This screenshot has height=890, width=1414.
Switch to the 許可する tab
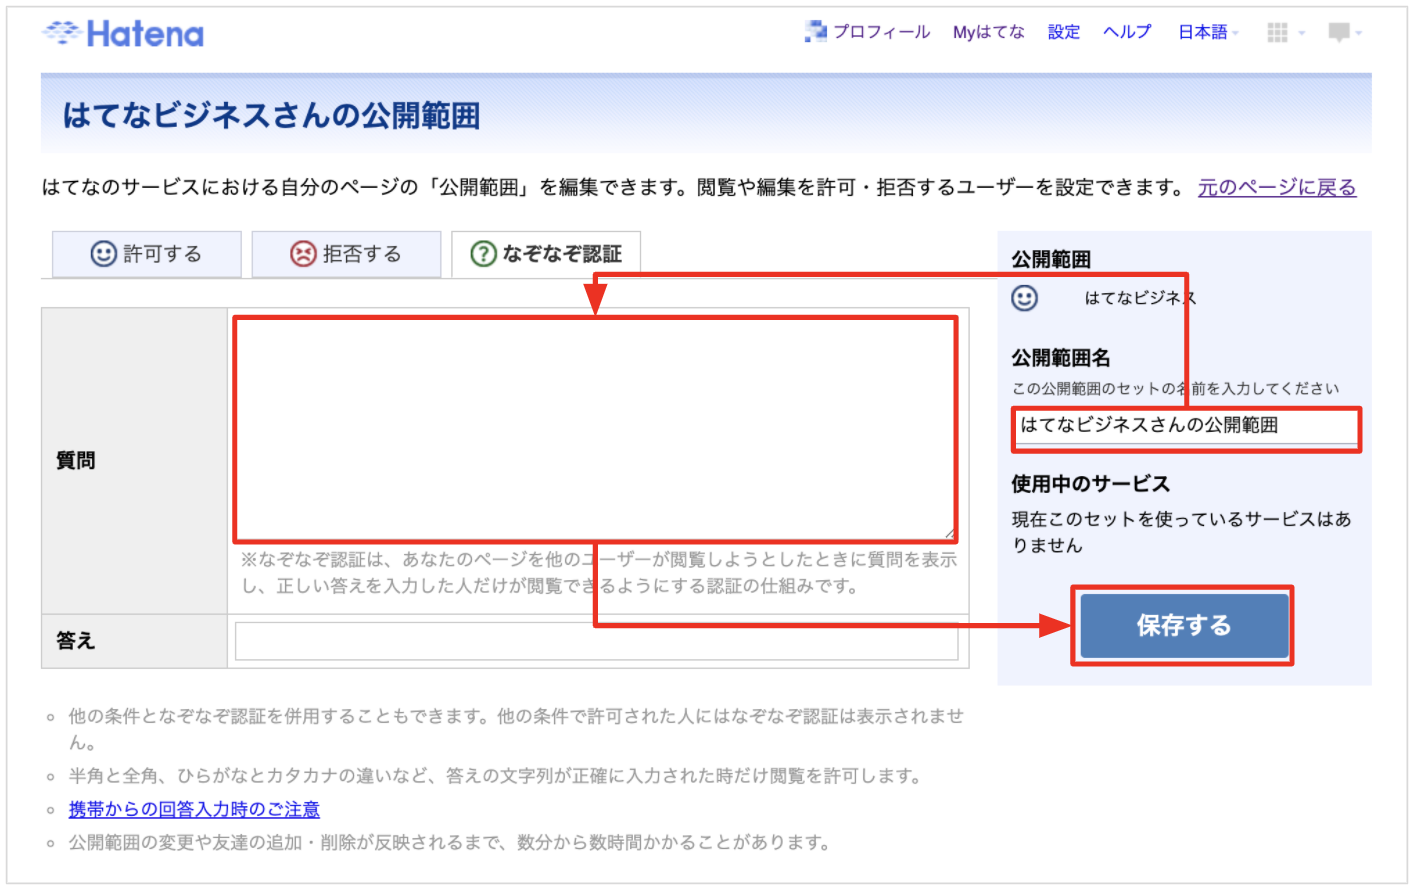pyautogui.click(x=147, y=254)
